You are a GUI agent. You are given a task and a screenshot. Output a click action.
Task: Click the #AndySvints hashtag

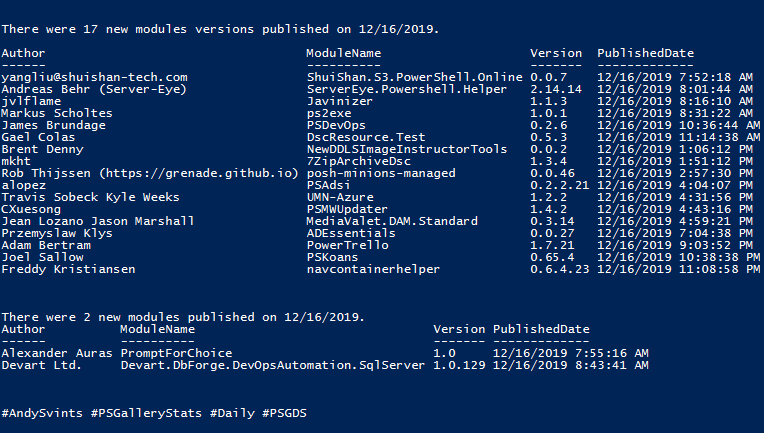(42, 413)
